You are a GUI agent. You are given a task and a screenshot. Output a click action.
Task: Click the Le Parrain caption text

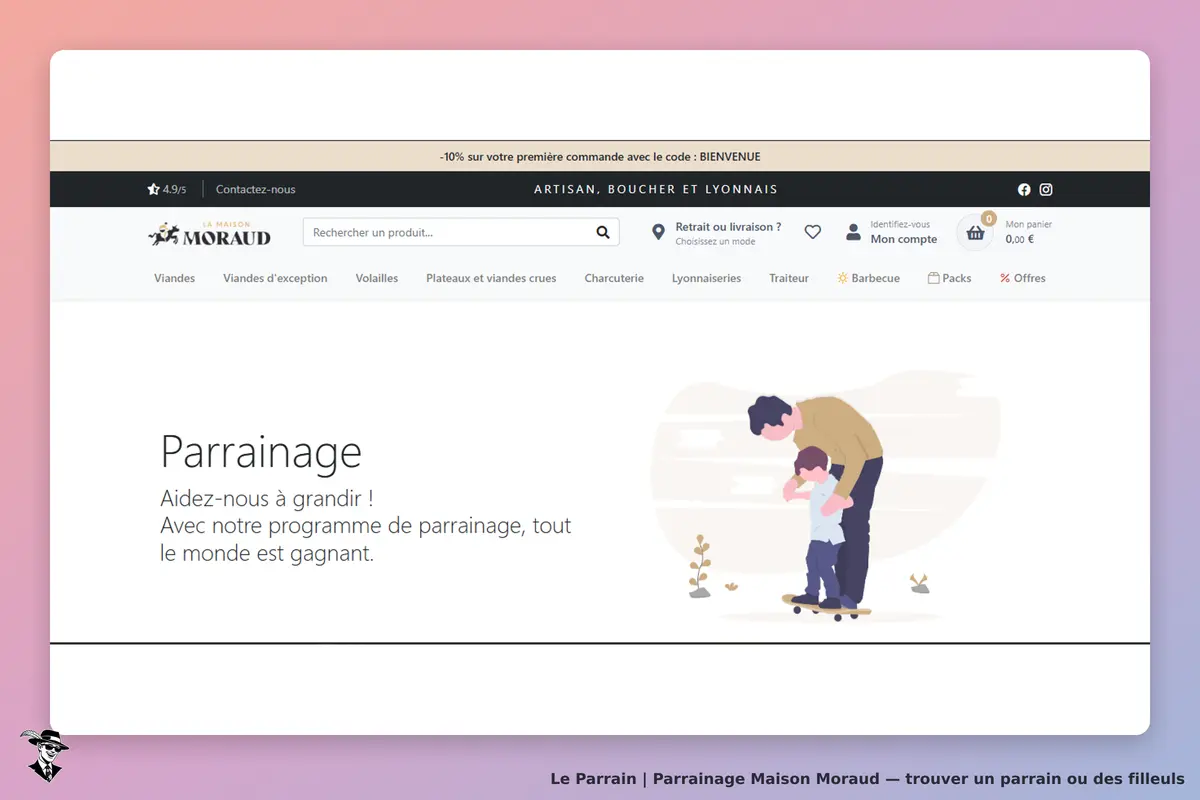868,778
